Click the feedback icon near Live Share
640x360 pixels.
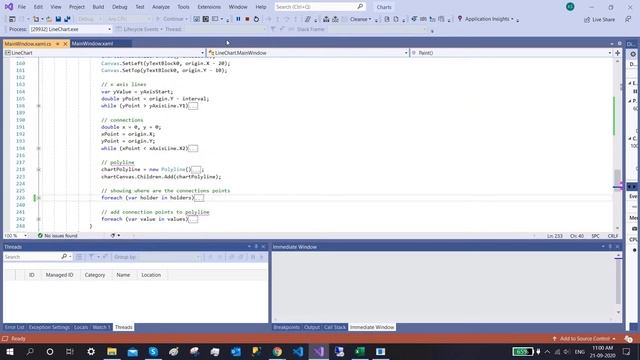click(628, 19)
